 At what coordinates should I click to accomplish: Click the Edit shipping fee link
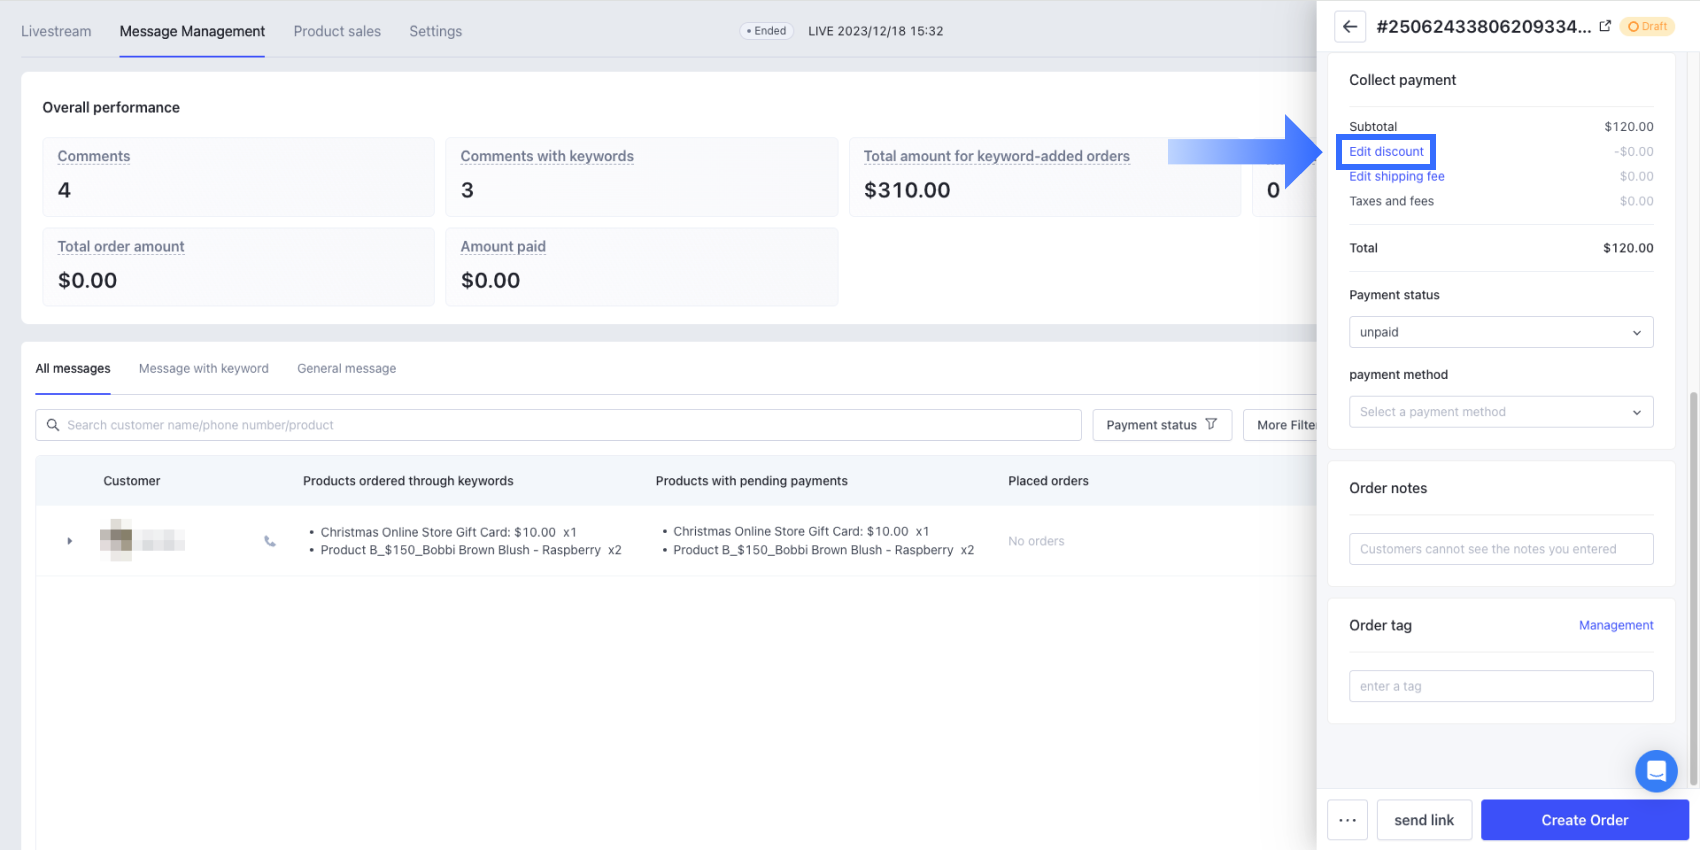1396,177
